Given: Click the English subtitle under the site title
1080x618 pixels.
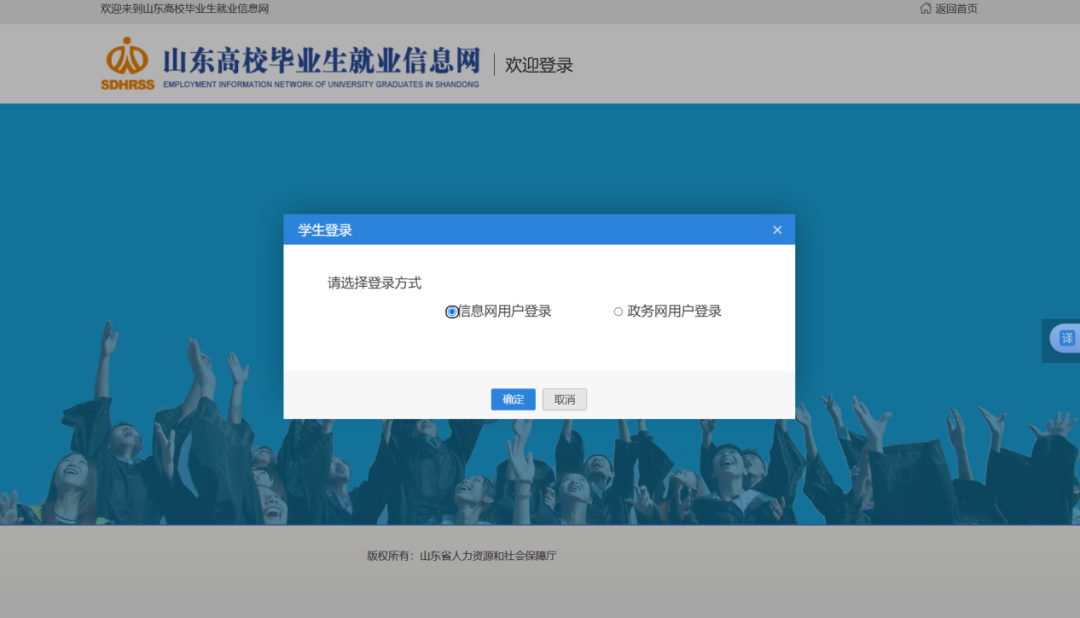Looking at the screenshot, I should (x=321, y=85).
